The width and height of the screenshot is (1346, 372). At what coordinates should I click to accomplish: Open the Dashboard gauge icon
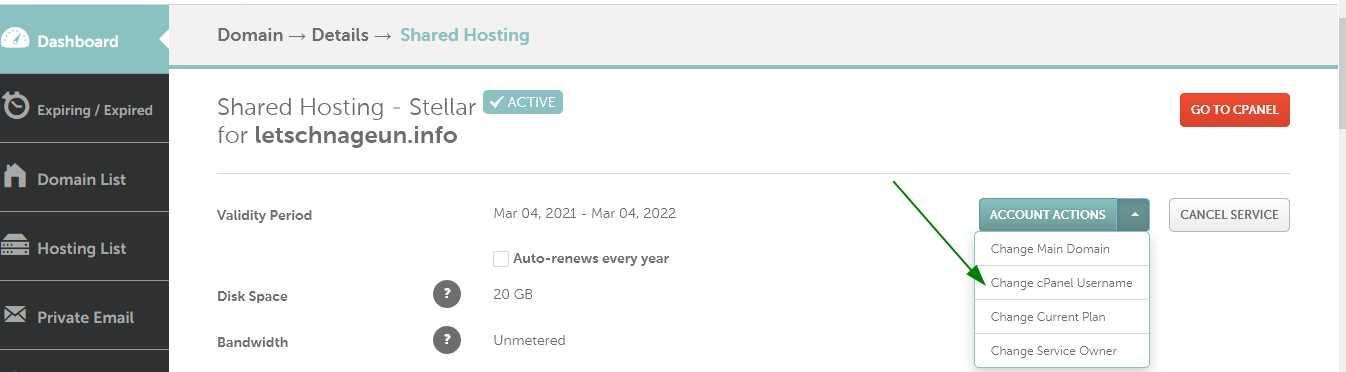16,39
